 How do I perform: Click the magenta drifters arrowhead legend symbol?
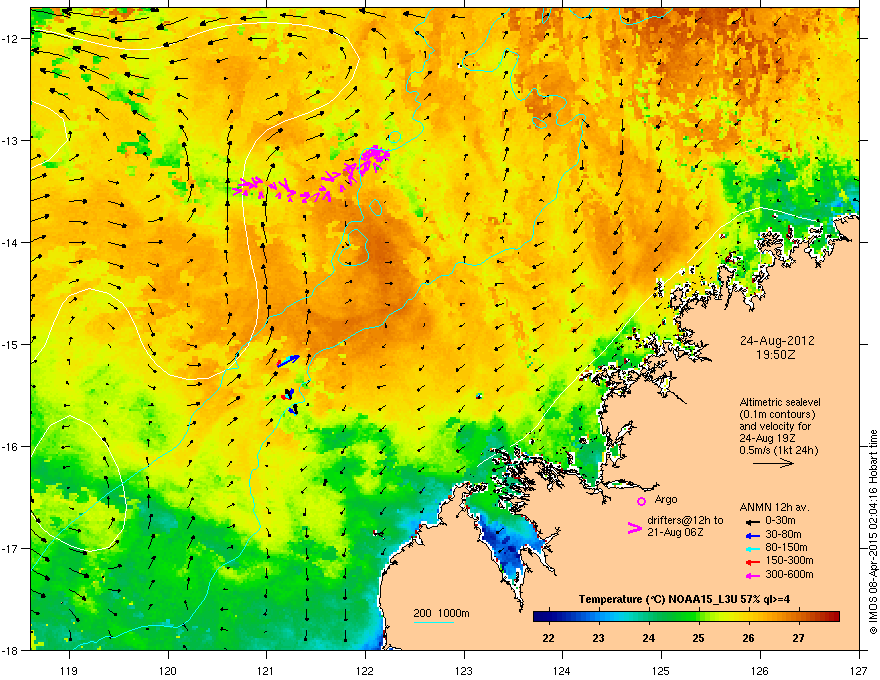coord(634,528)
